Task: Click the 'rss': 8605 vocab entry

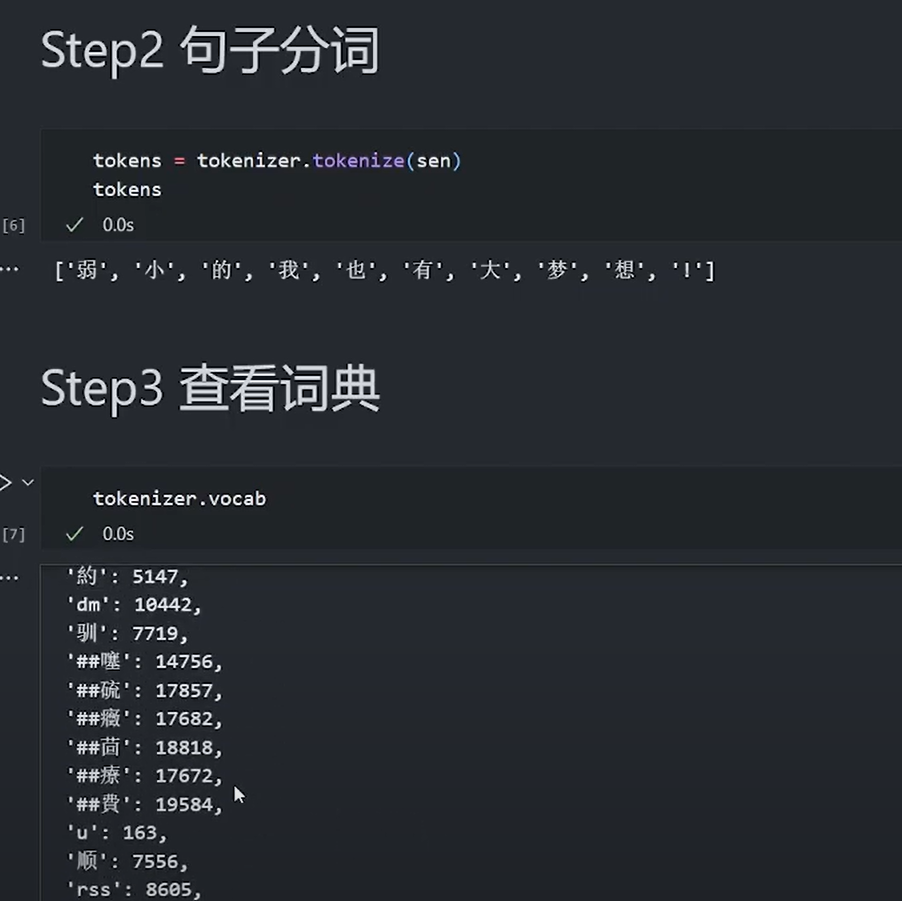Action: tap(133, 889)
